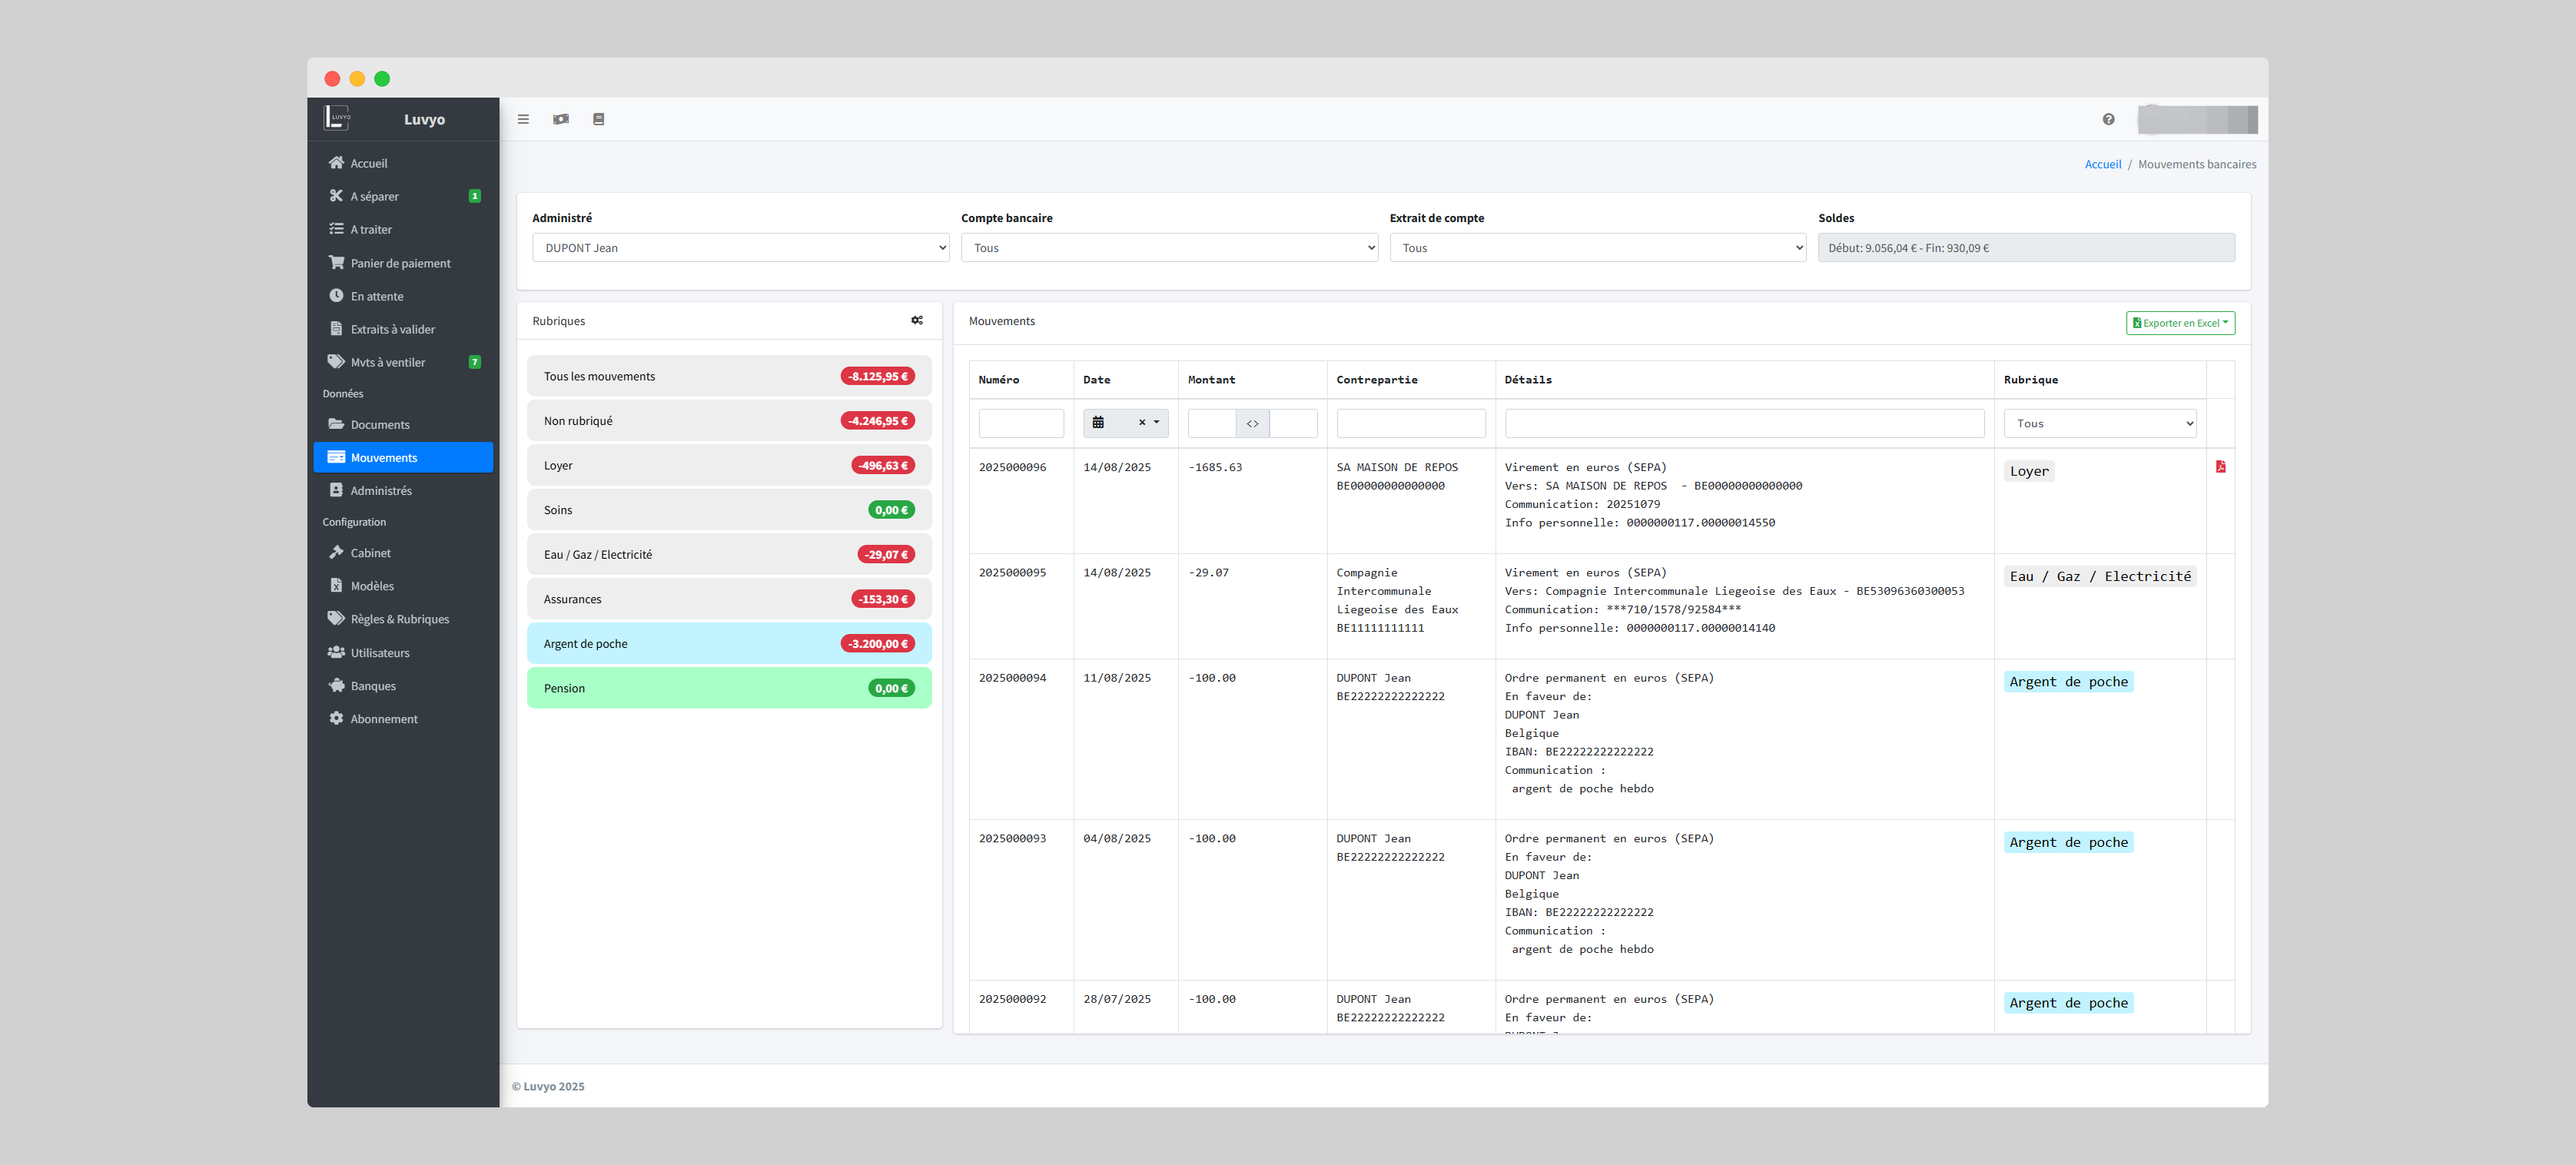Screen dimensions: 2576x1165
Task: Click the calendar icon in Date filter
Action: (1098, 423)
